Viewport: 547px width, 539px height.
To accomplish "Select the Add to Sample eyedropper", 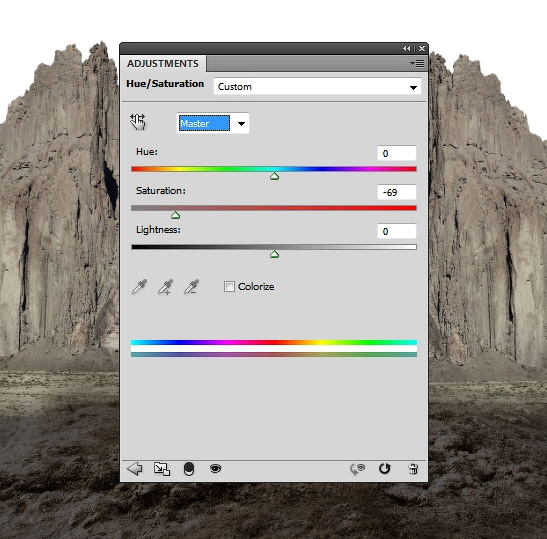I will pyautogui.click(x=166, y=287).
